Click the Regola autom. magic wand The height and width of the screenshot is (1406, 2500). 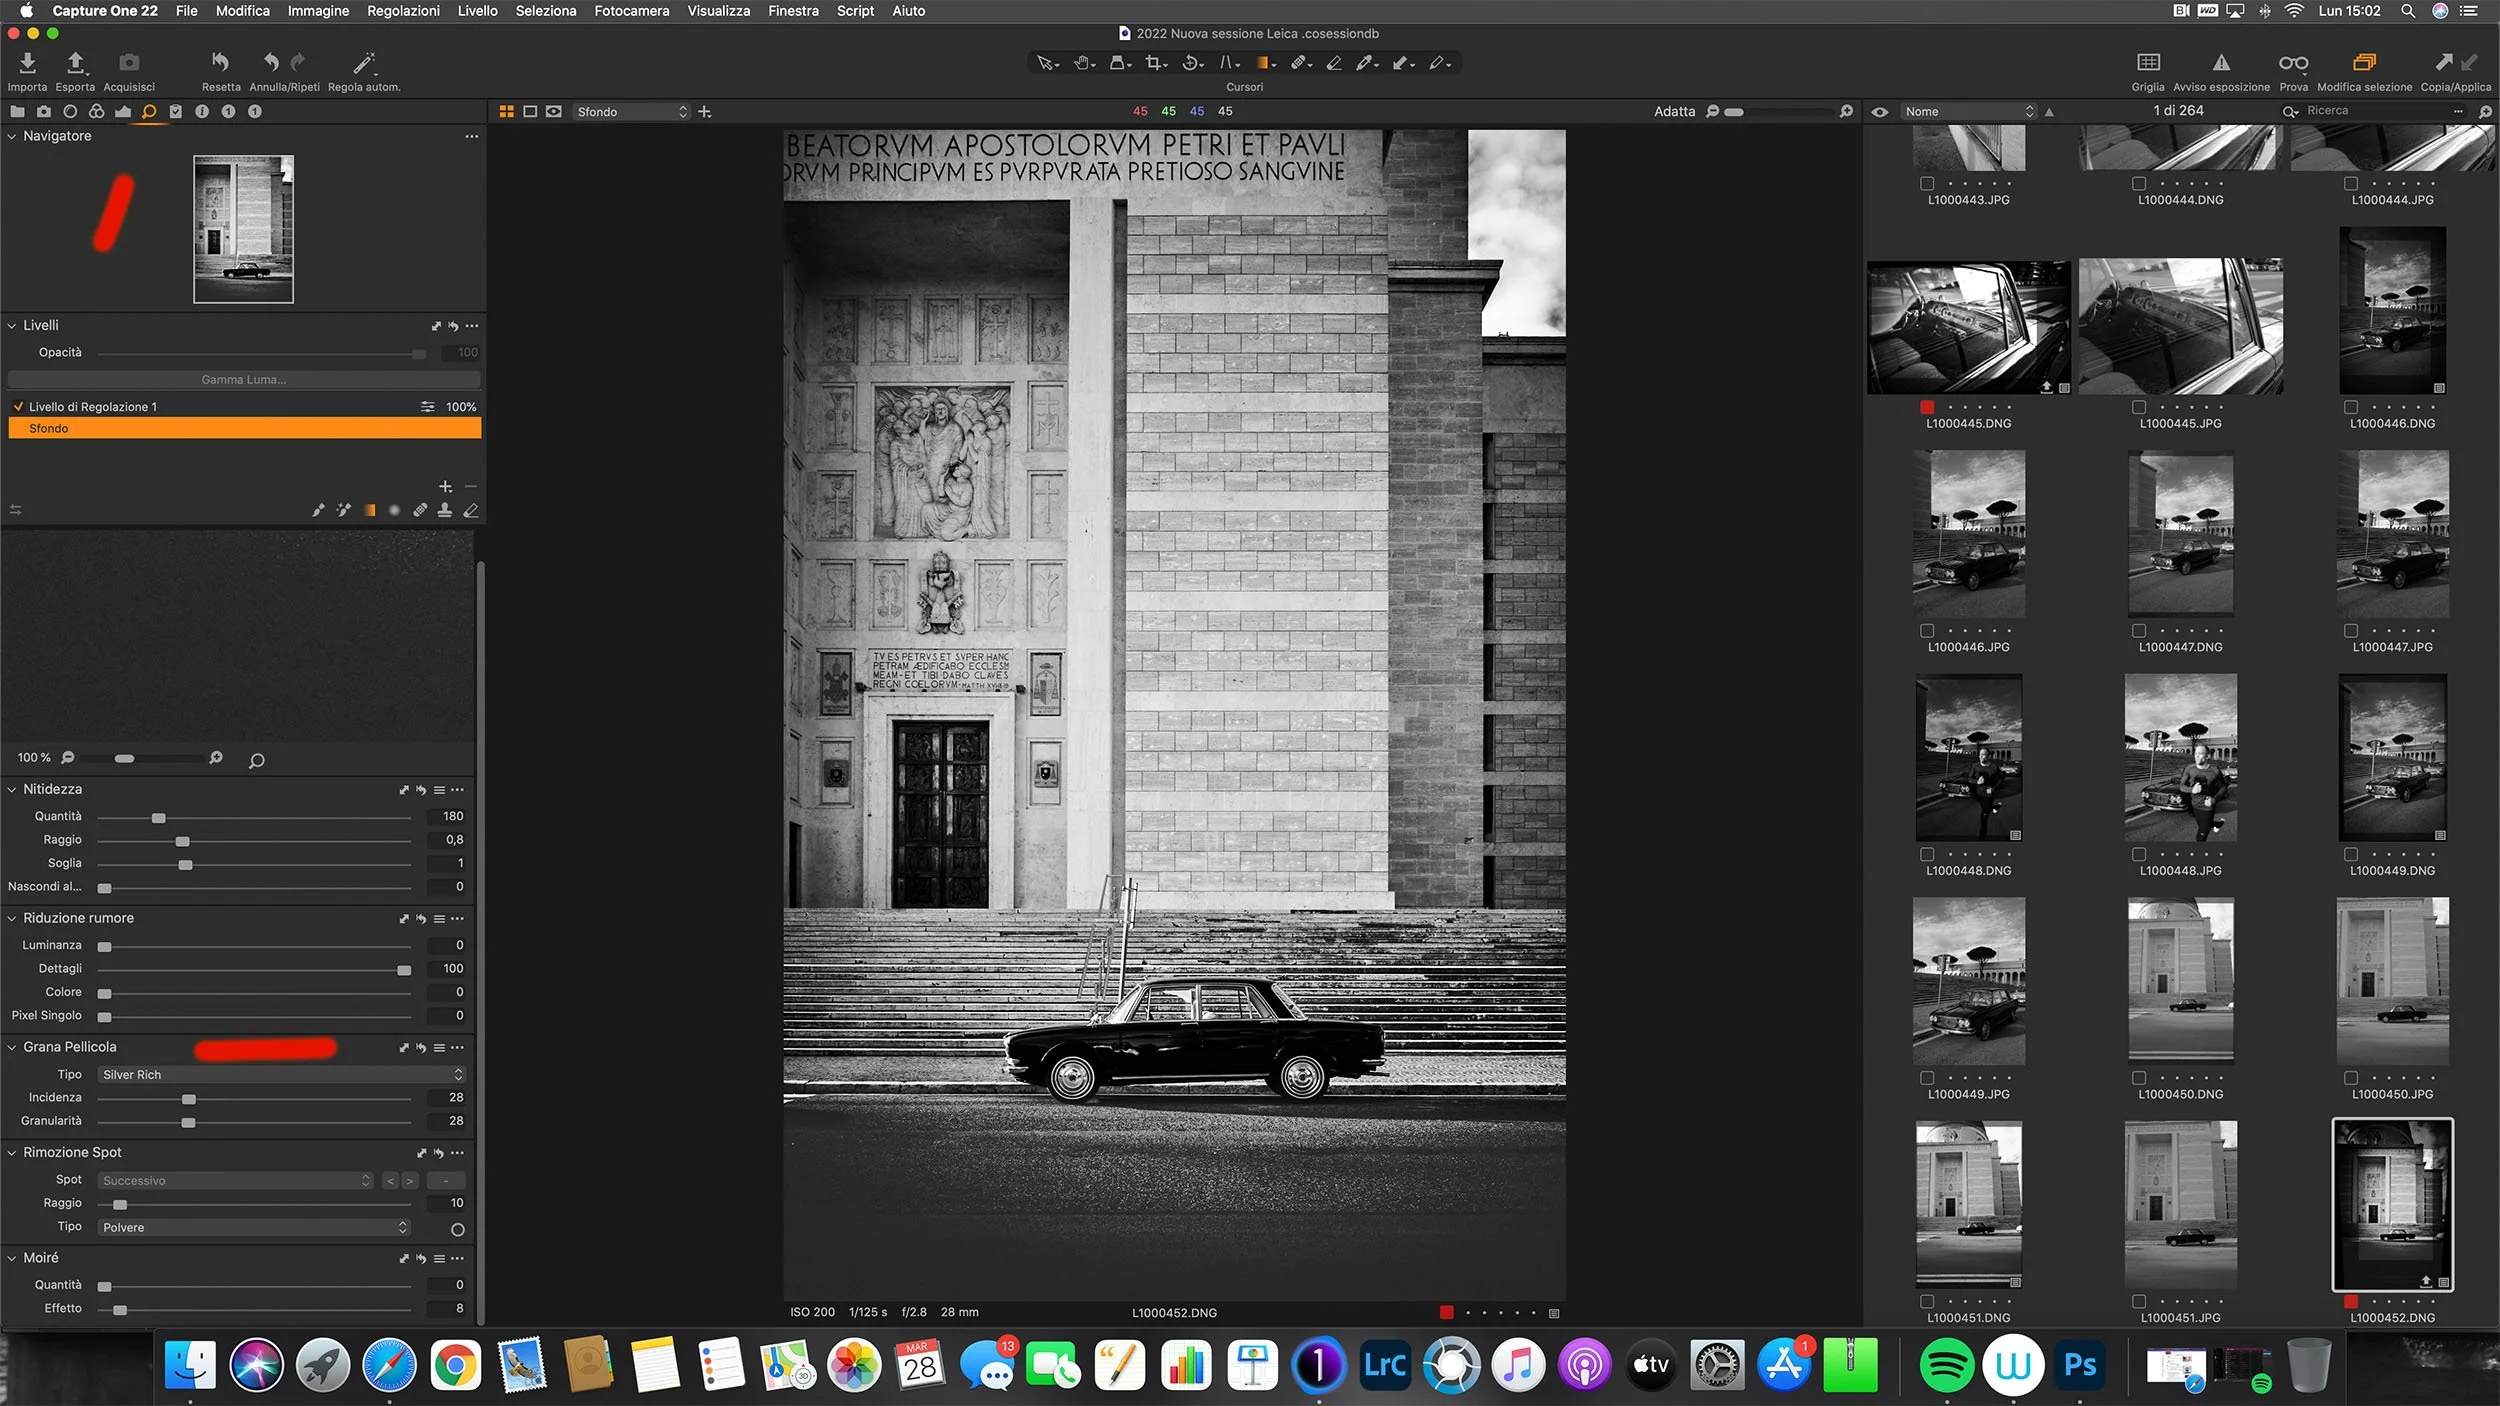click(x=364, y=63)
